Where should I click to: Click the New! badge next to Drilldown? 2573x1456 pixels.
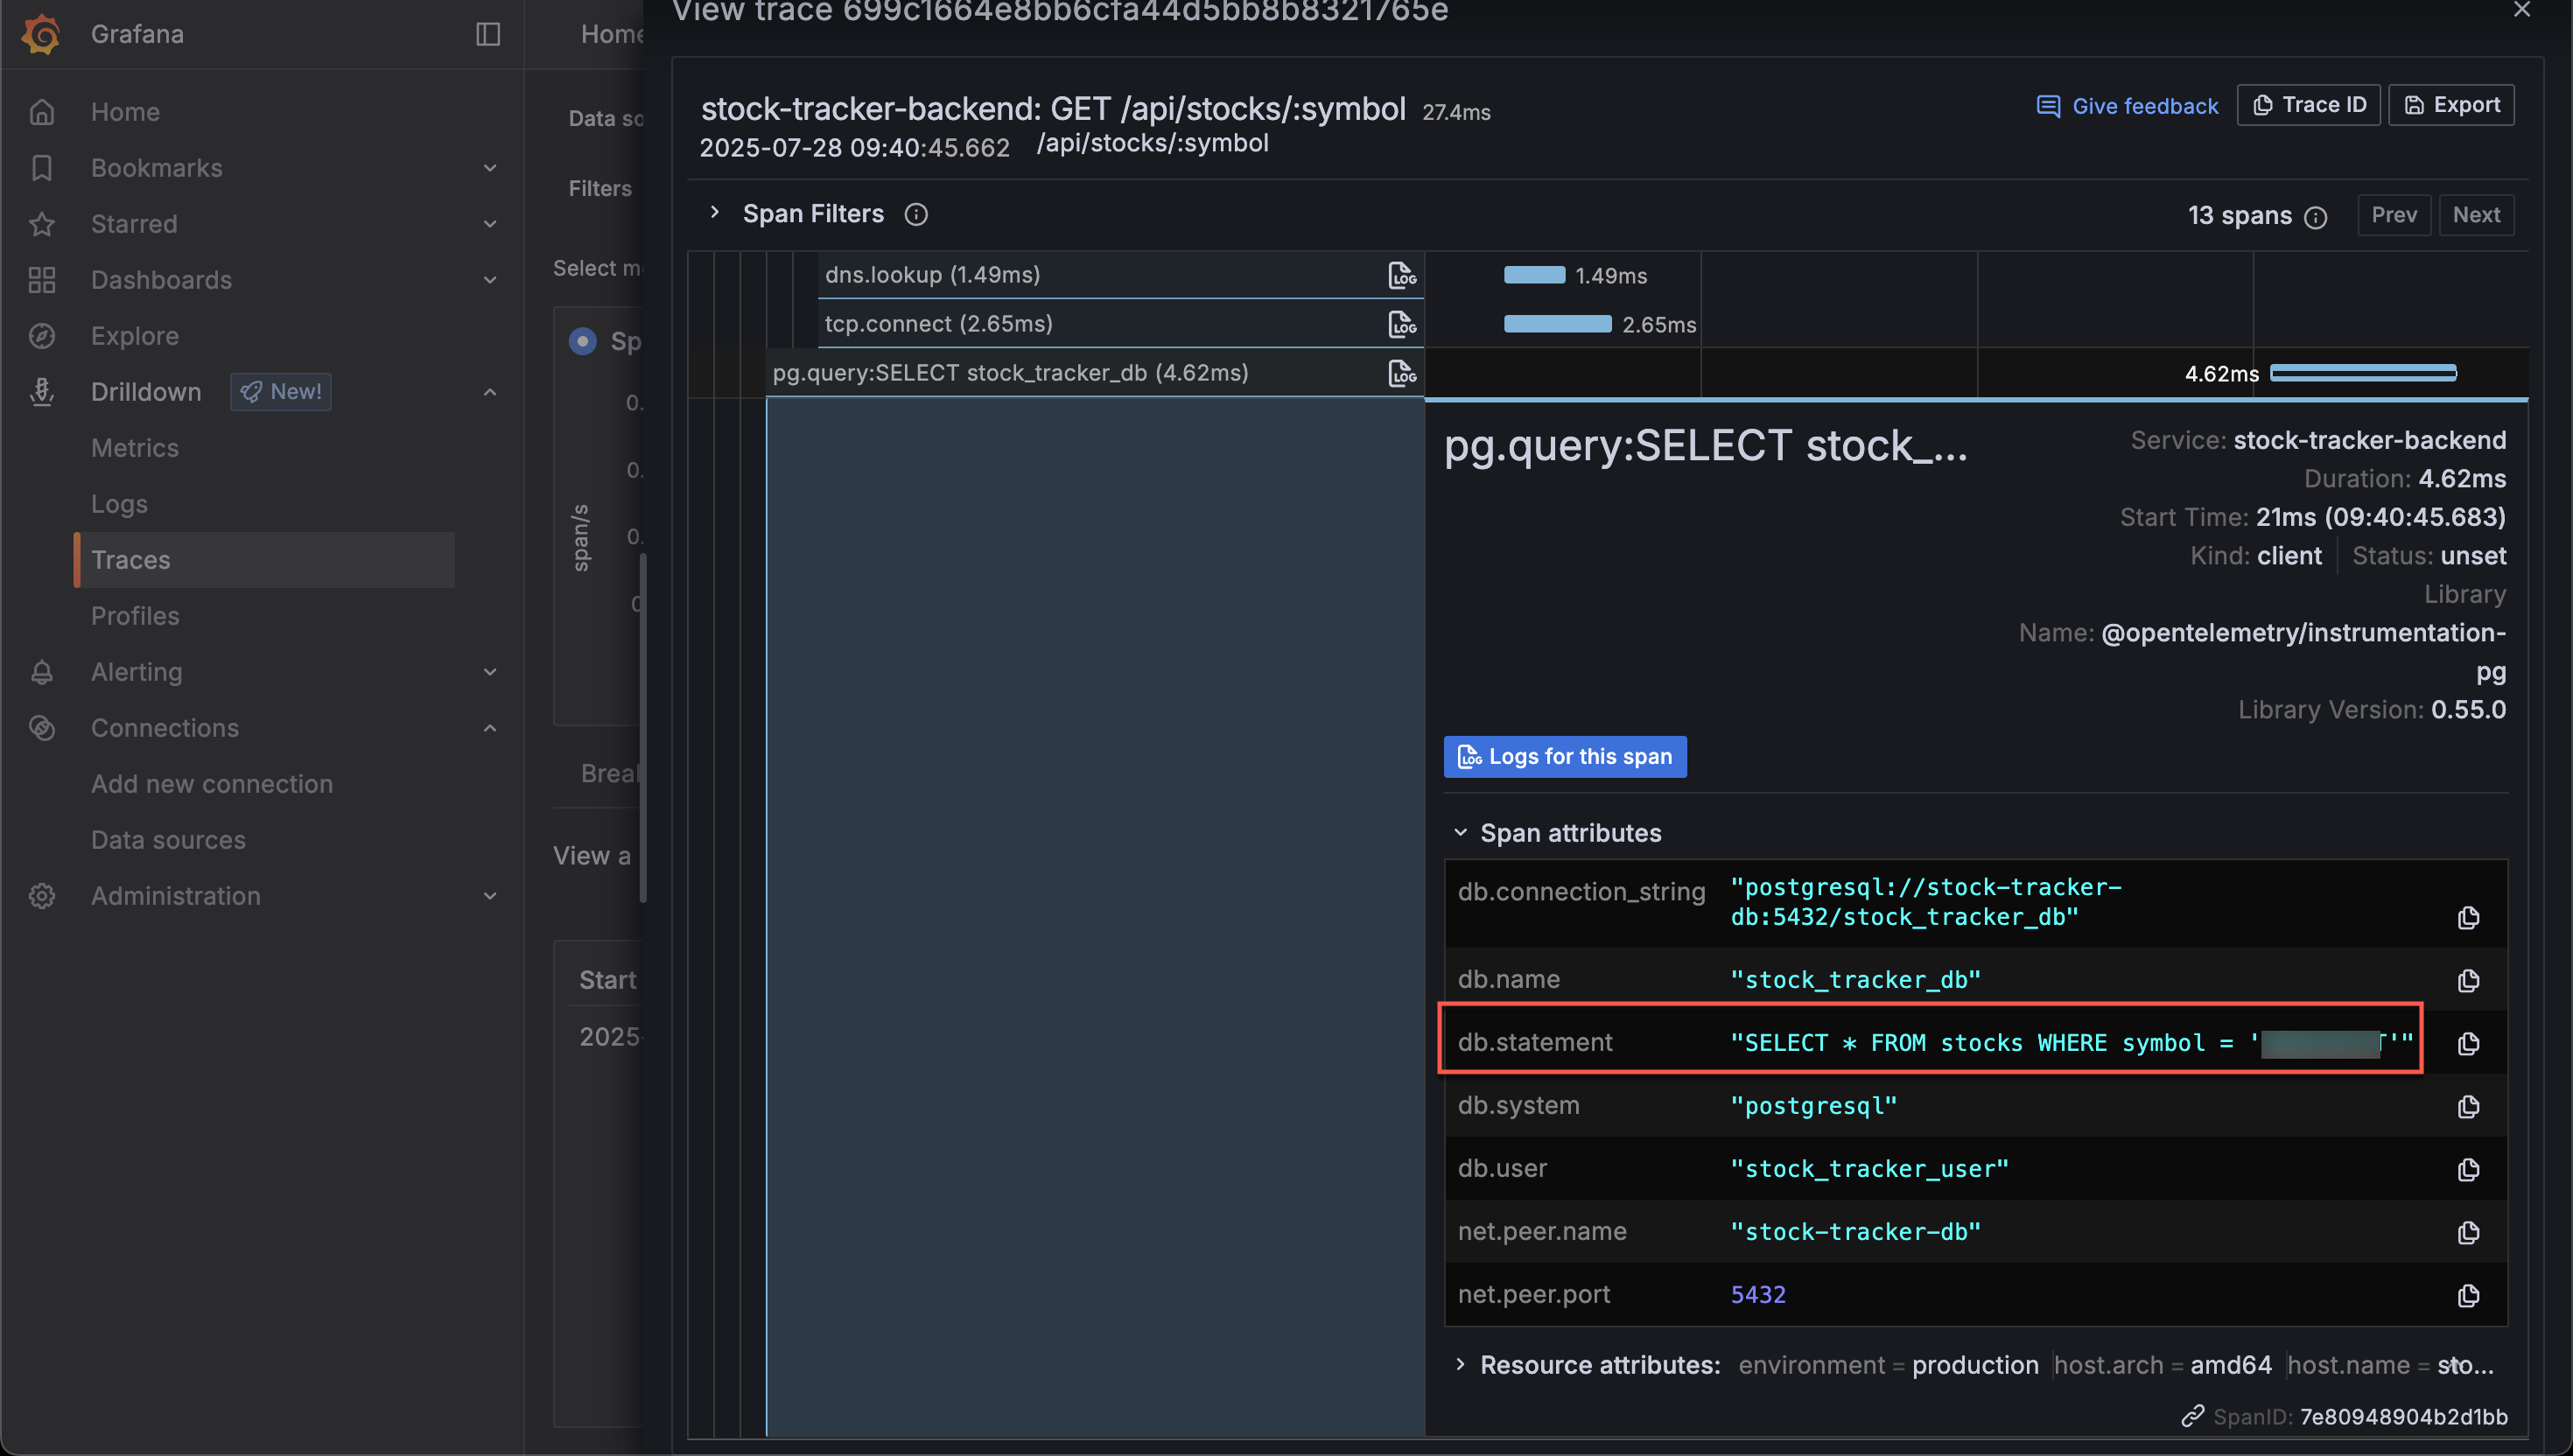pos(281,392)
